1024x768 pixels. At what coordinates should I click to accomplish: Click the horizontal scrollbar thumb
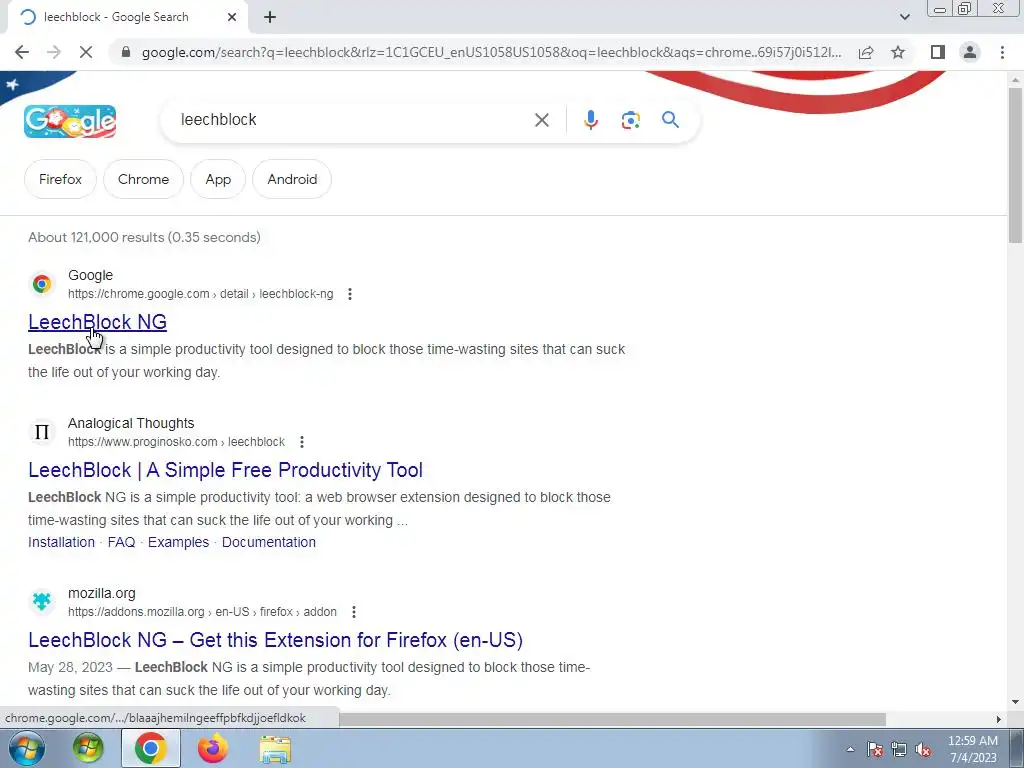pos(613,719)
